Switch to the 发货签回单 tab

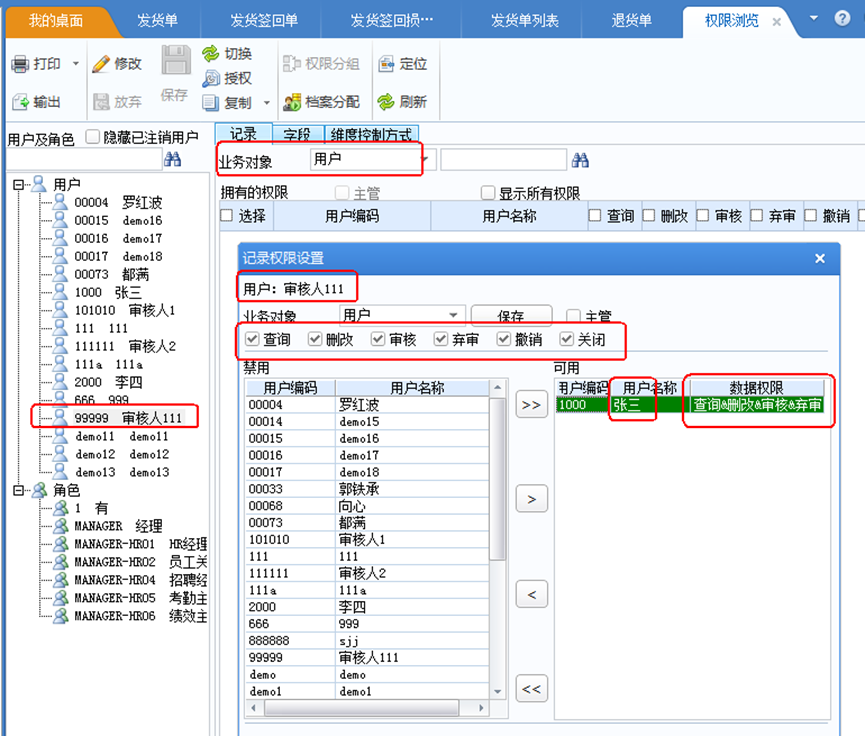coord(264,21)
